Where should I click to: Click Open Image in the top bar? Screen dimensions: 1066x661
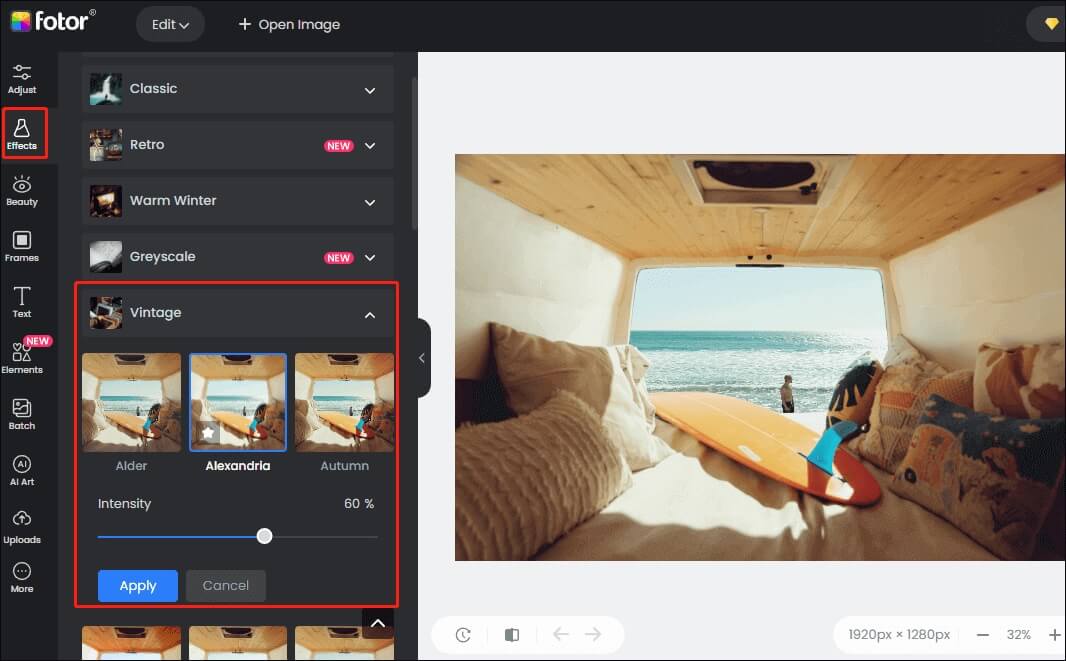click(x=288, y=24)
